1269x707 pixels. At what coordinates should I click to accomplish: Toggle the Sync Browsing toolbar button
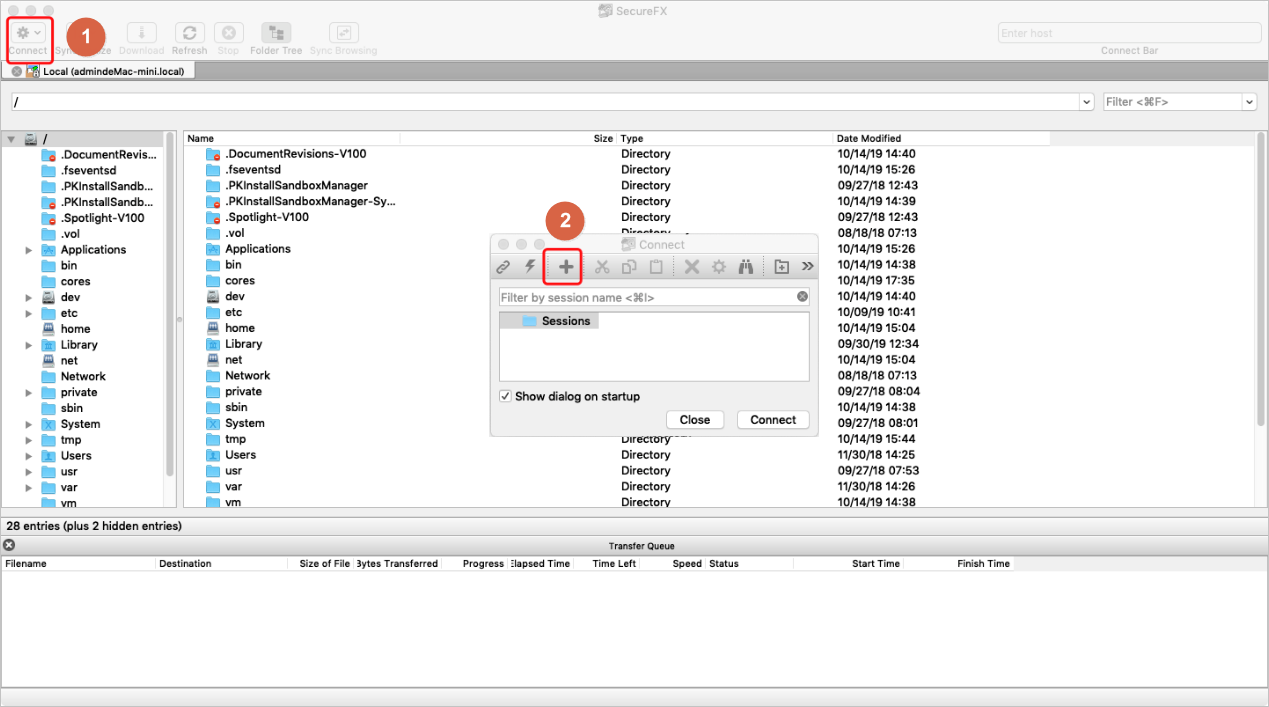coord(343,34)
